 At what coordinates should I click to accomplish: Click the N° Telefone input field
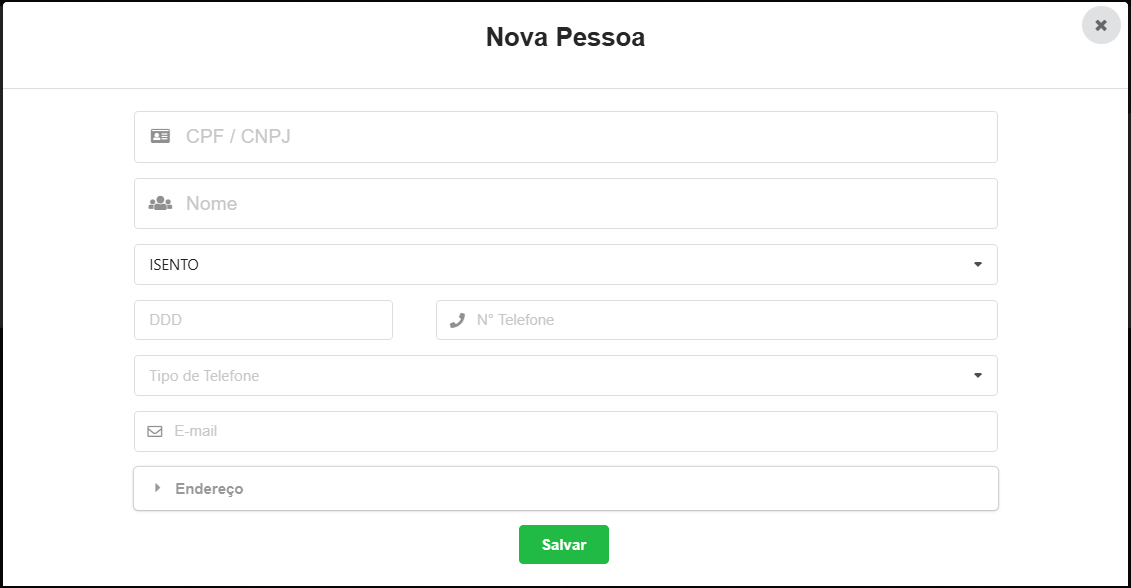point(730,320)
